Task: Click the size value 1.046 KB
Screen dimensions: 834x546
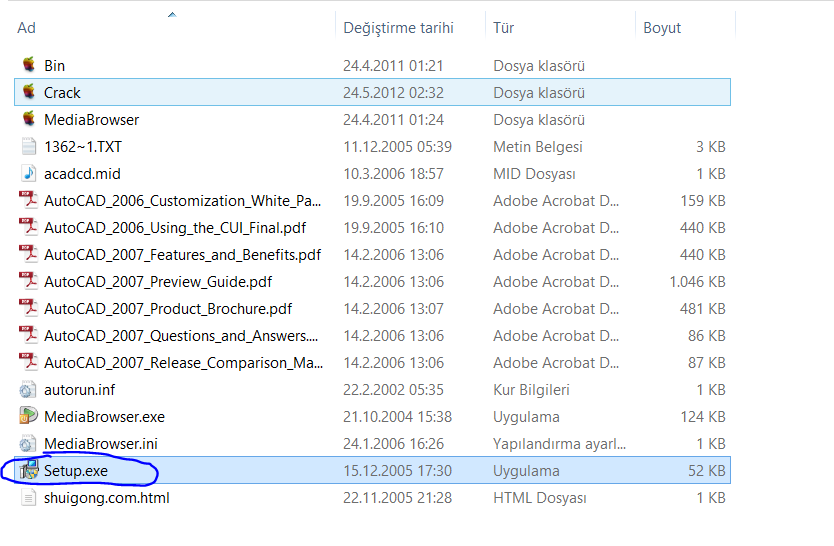Action: coord(697,282)
